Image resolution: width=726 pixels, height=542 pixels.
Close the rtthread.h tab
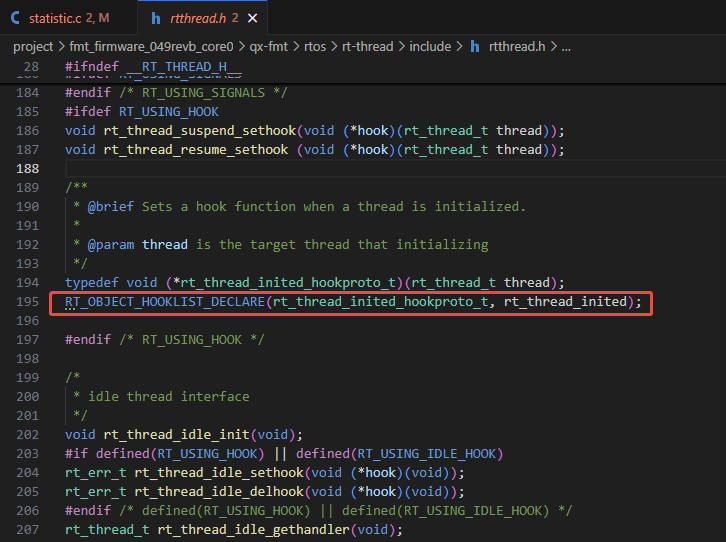[252, 18]
